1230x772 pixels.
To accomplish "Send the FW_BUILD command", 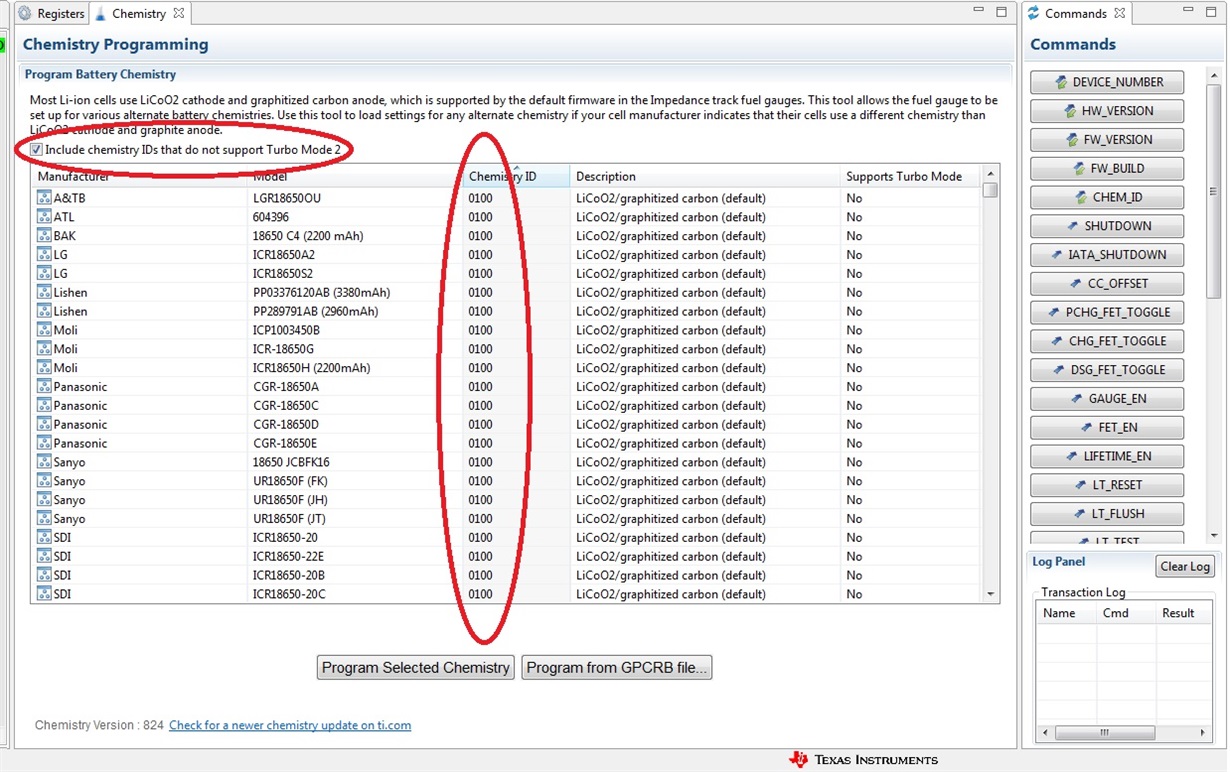I will (1107, 168).
